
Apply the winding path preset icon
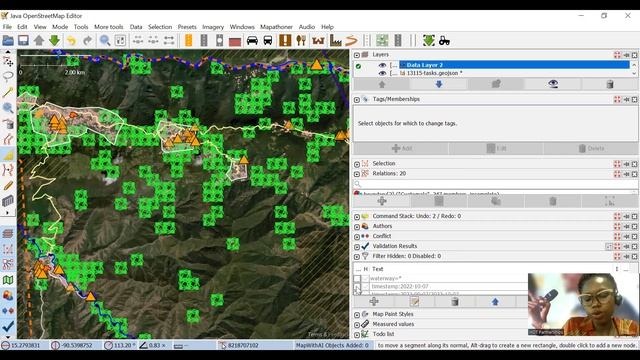click(x=351, y=40)
